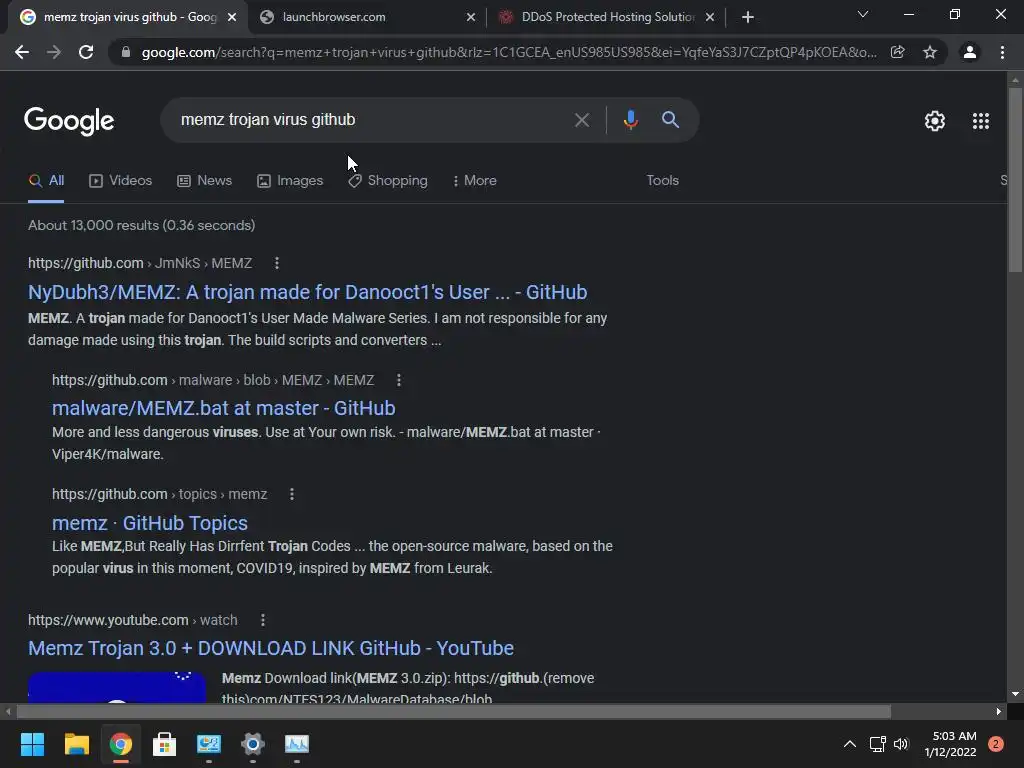Open options for youtube watch result

tap(263, 620)
